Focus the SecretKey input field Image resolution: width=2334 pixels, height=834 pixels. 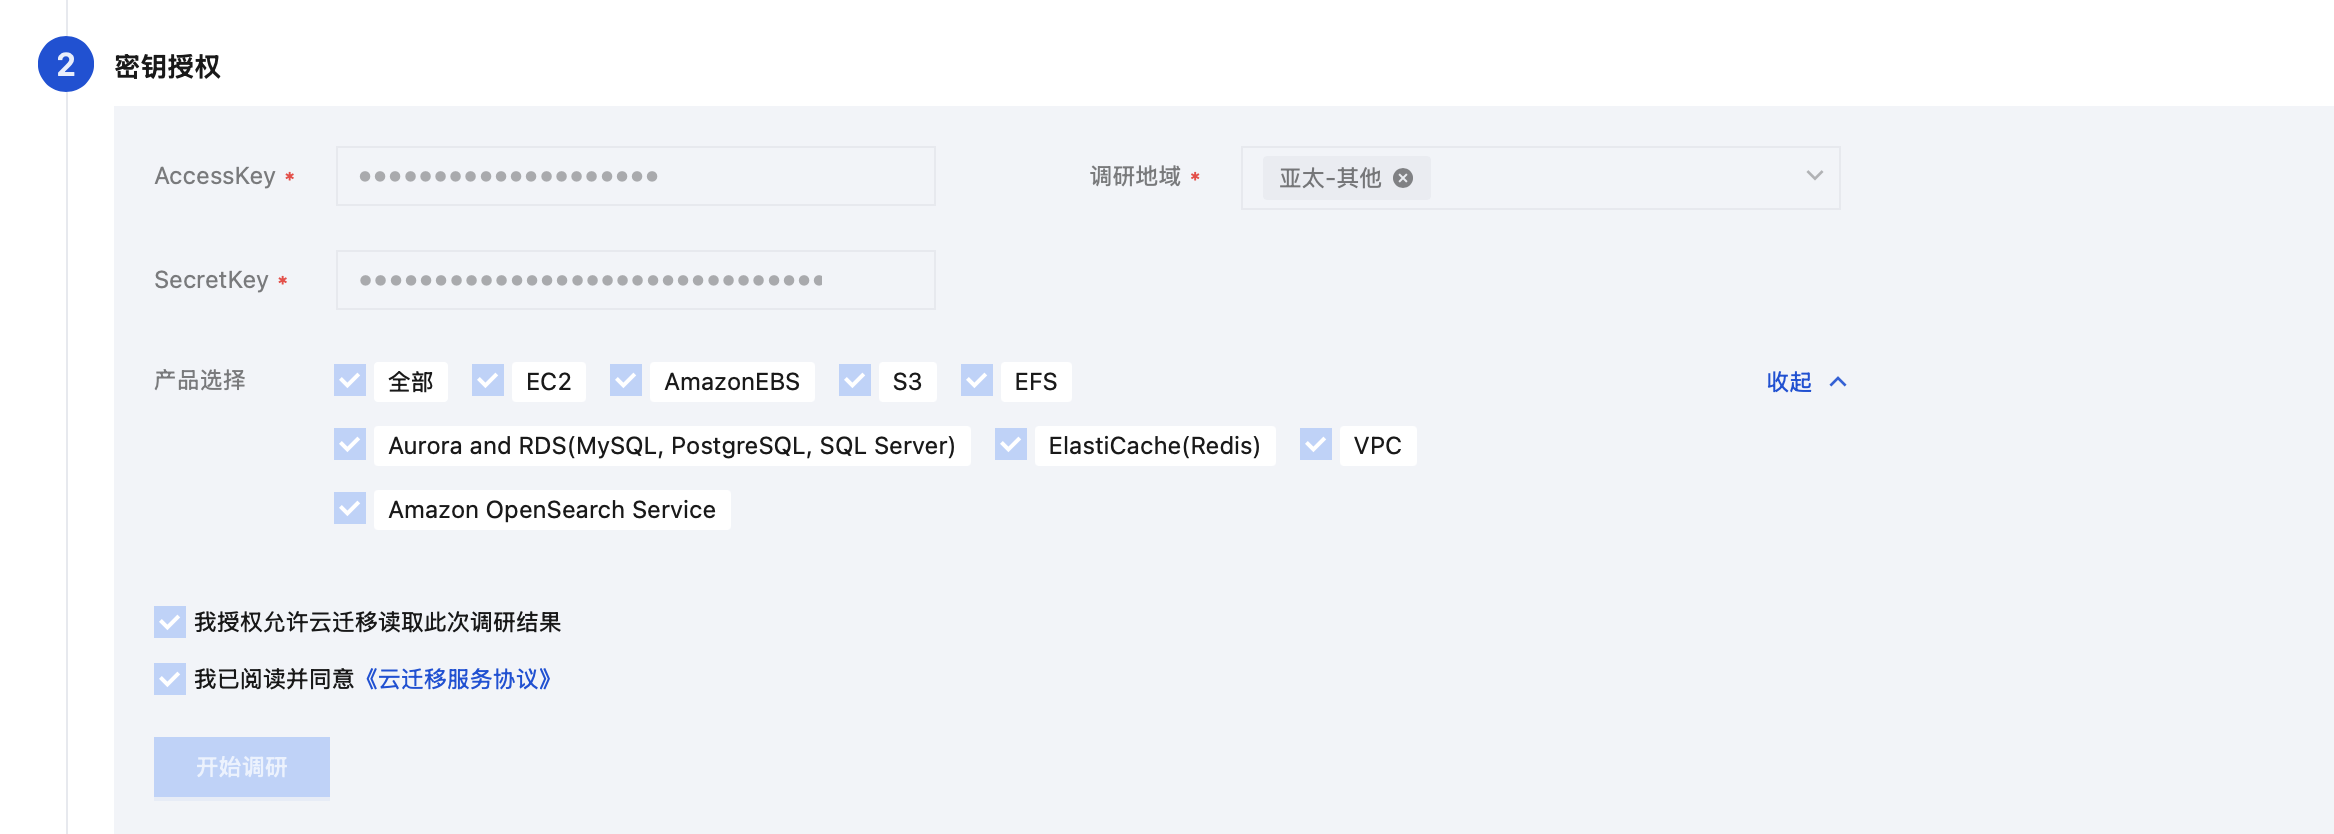click(635, 280)
